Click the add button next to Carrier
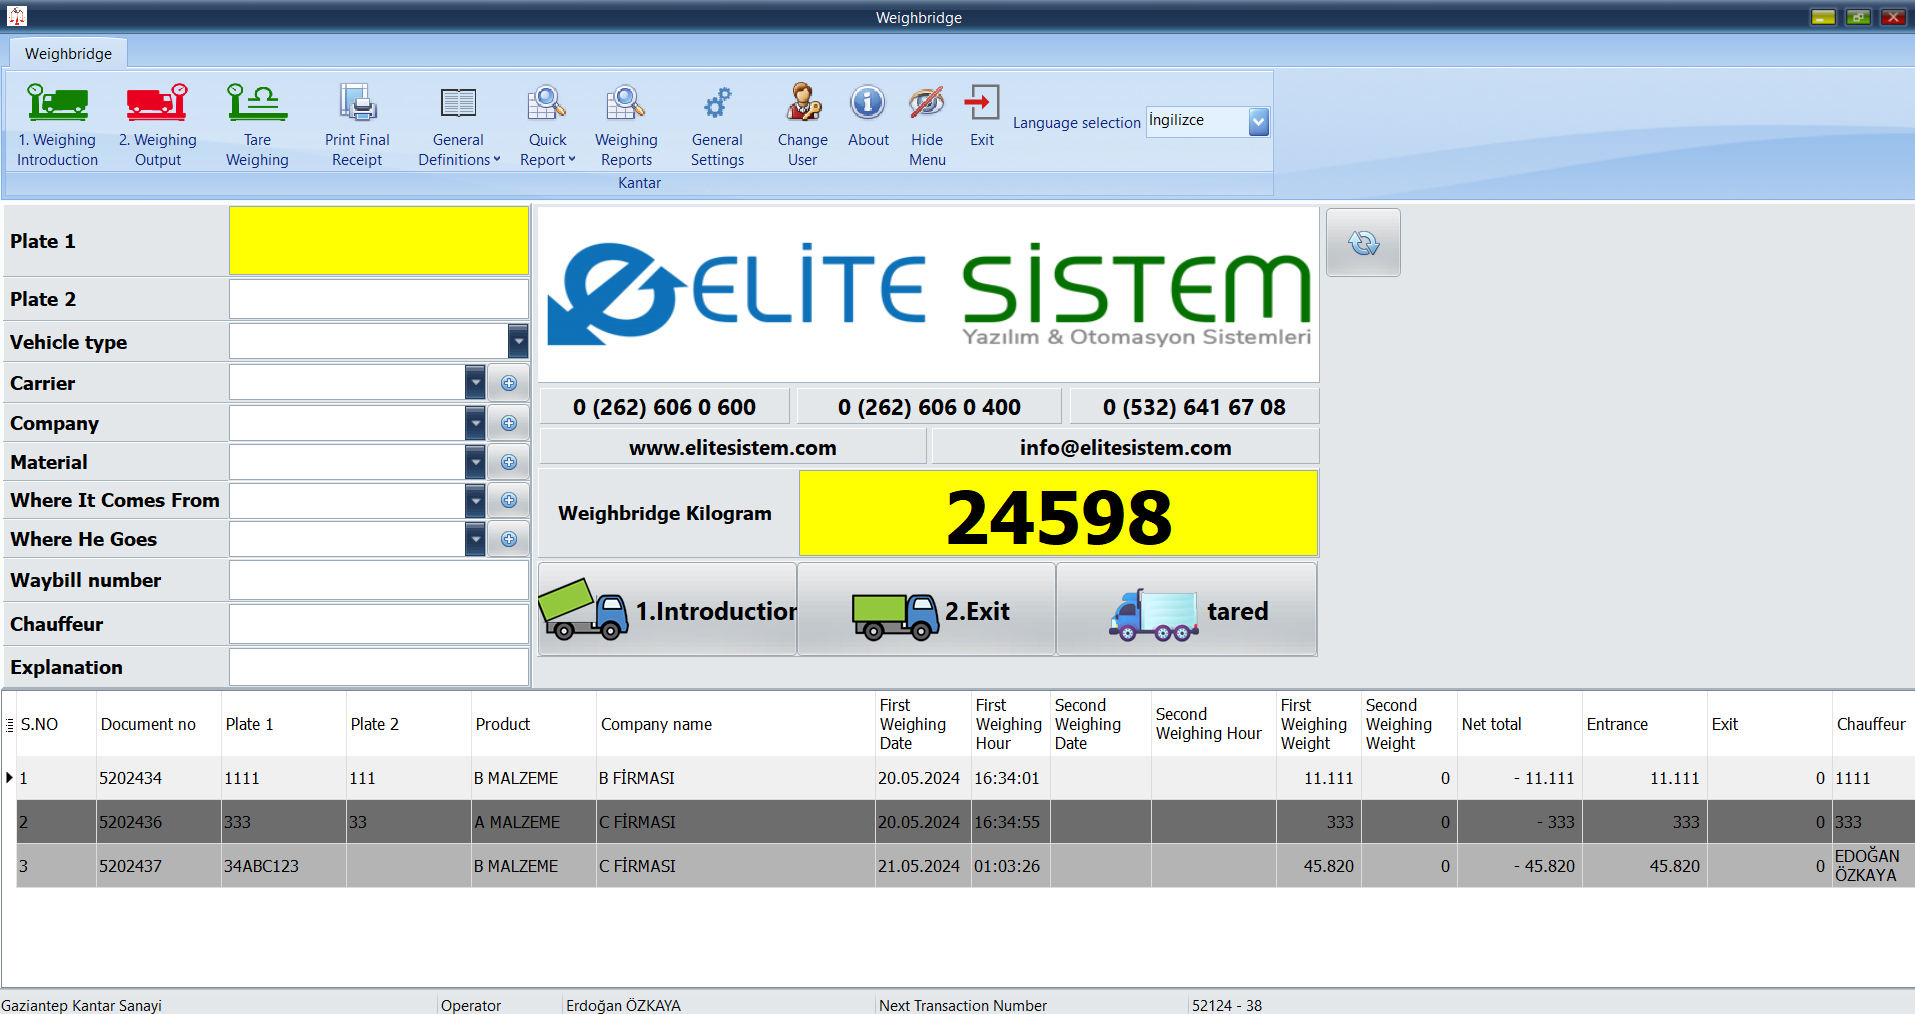The height and width of the screenshot is (1014, 1915). point(509,383)
